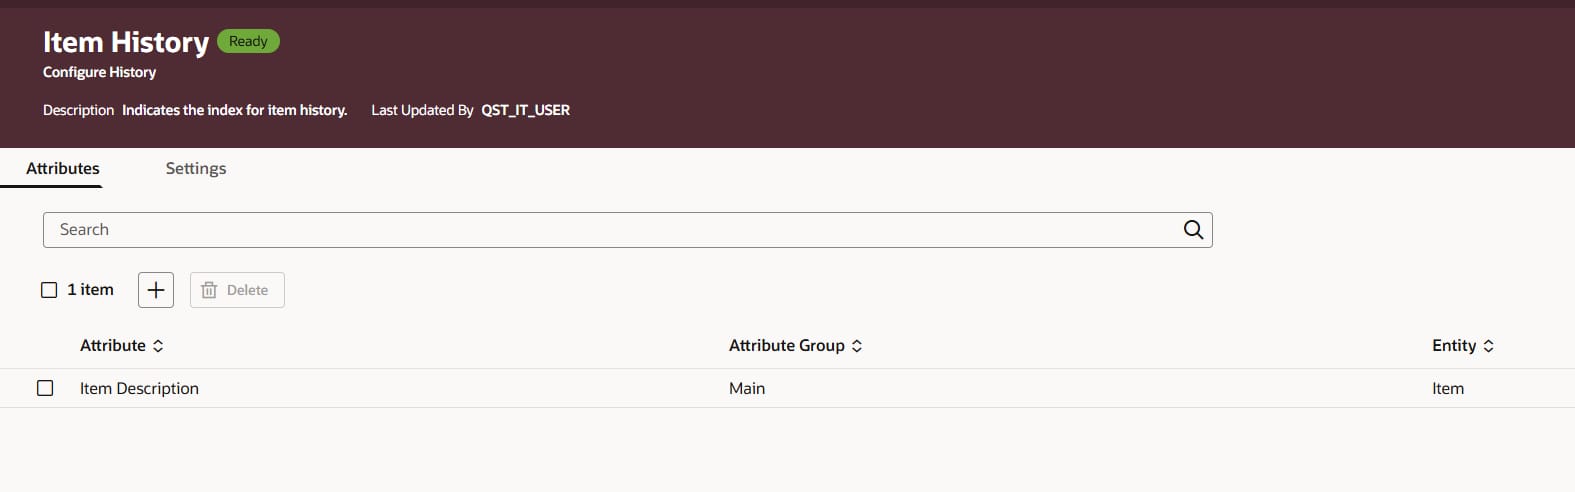Click the Entity column header
The width and height of the screenshot is (1575, 492).
(1454, 345)
